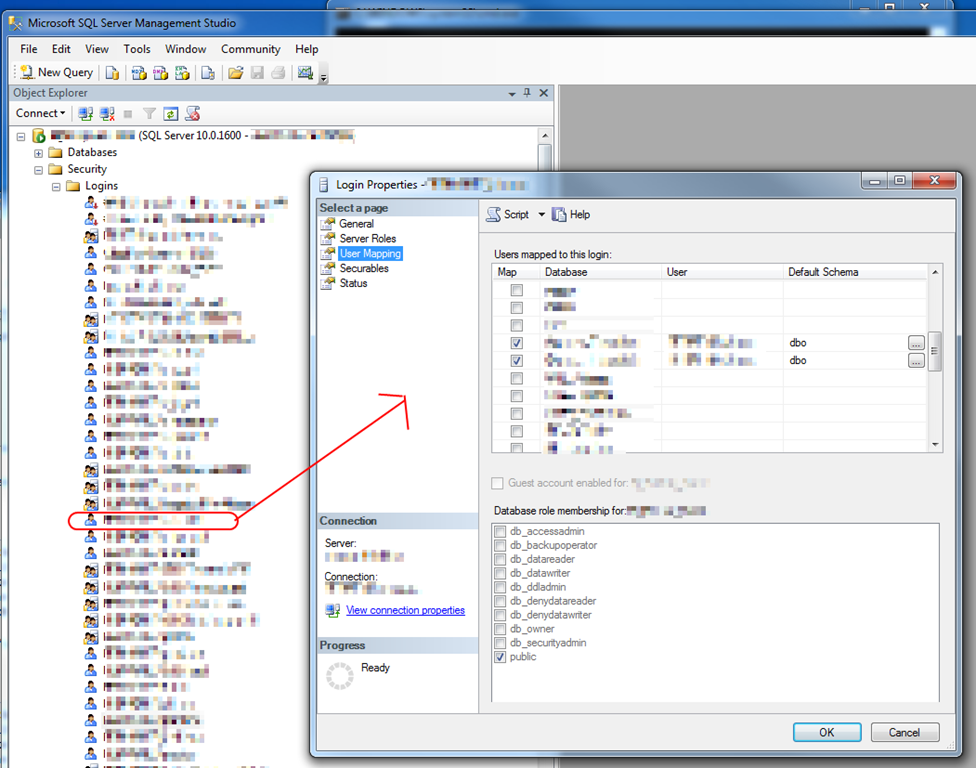
Task: Click the Disconnect server icon
Action: (x=107, y=114)
